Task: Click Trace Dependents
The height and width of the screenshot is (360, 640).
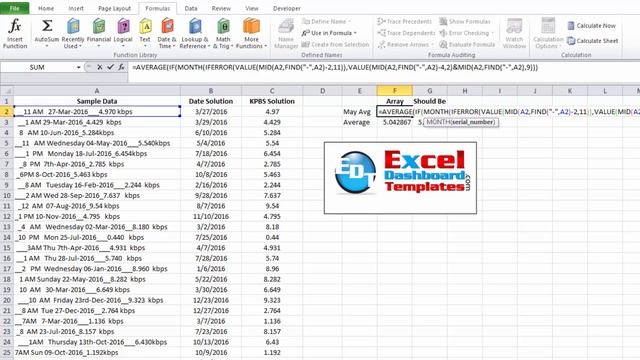Action: point(406,33)
